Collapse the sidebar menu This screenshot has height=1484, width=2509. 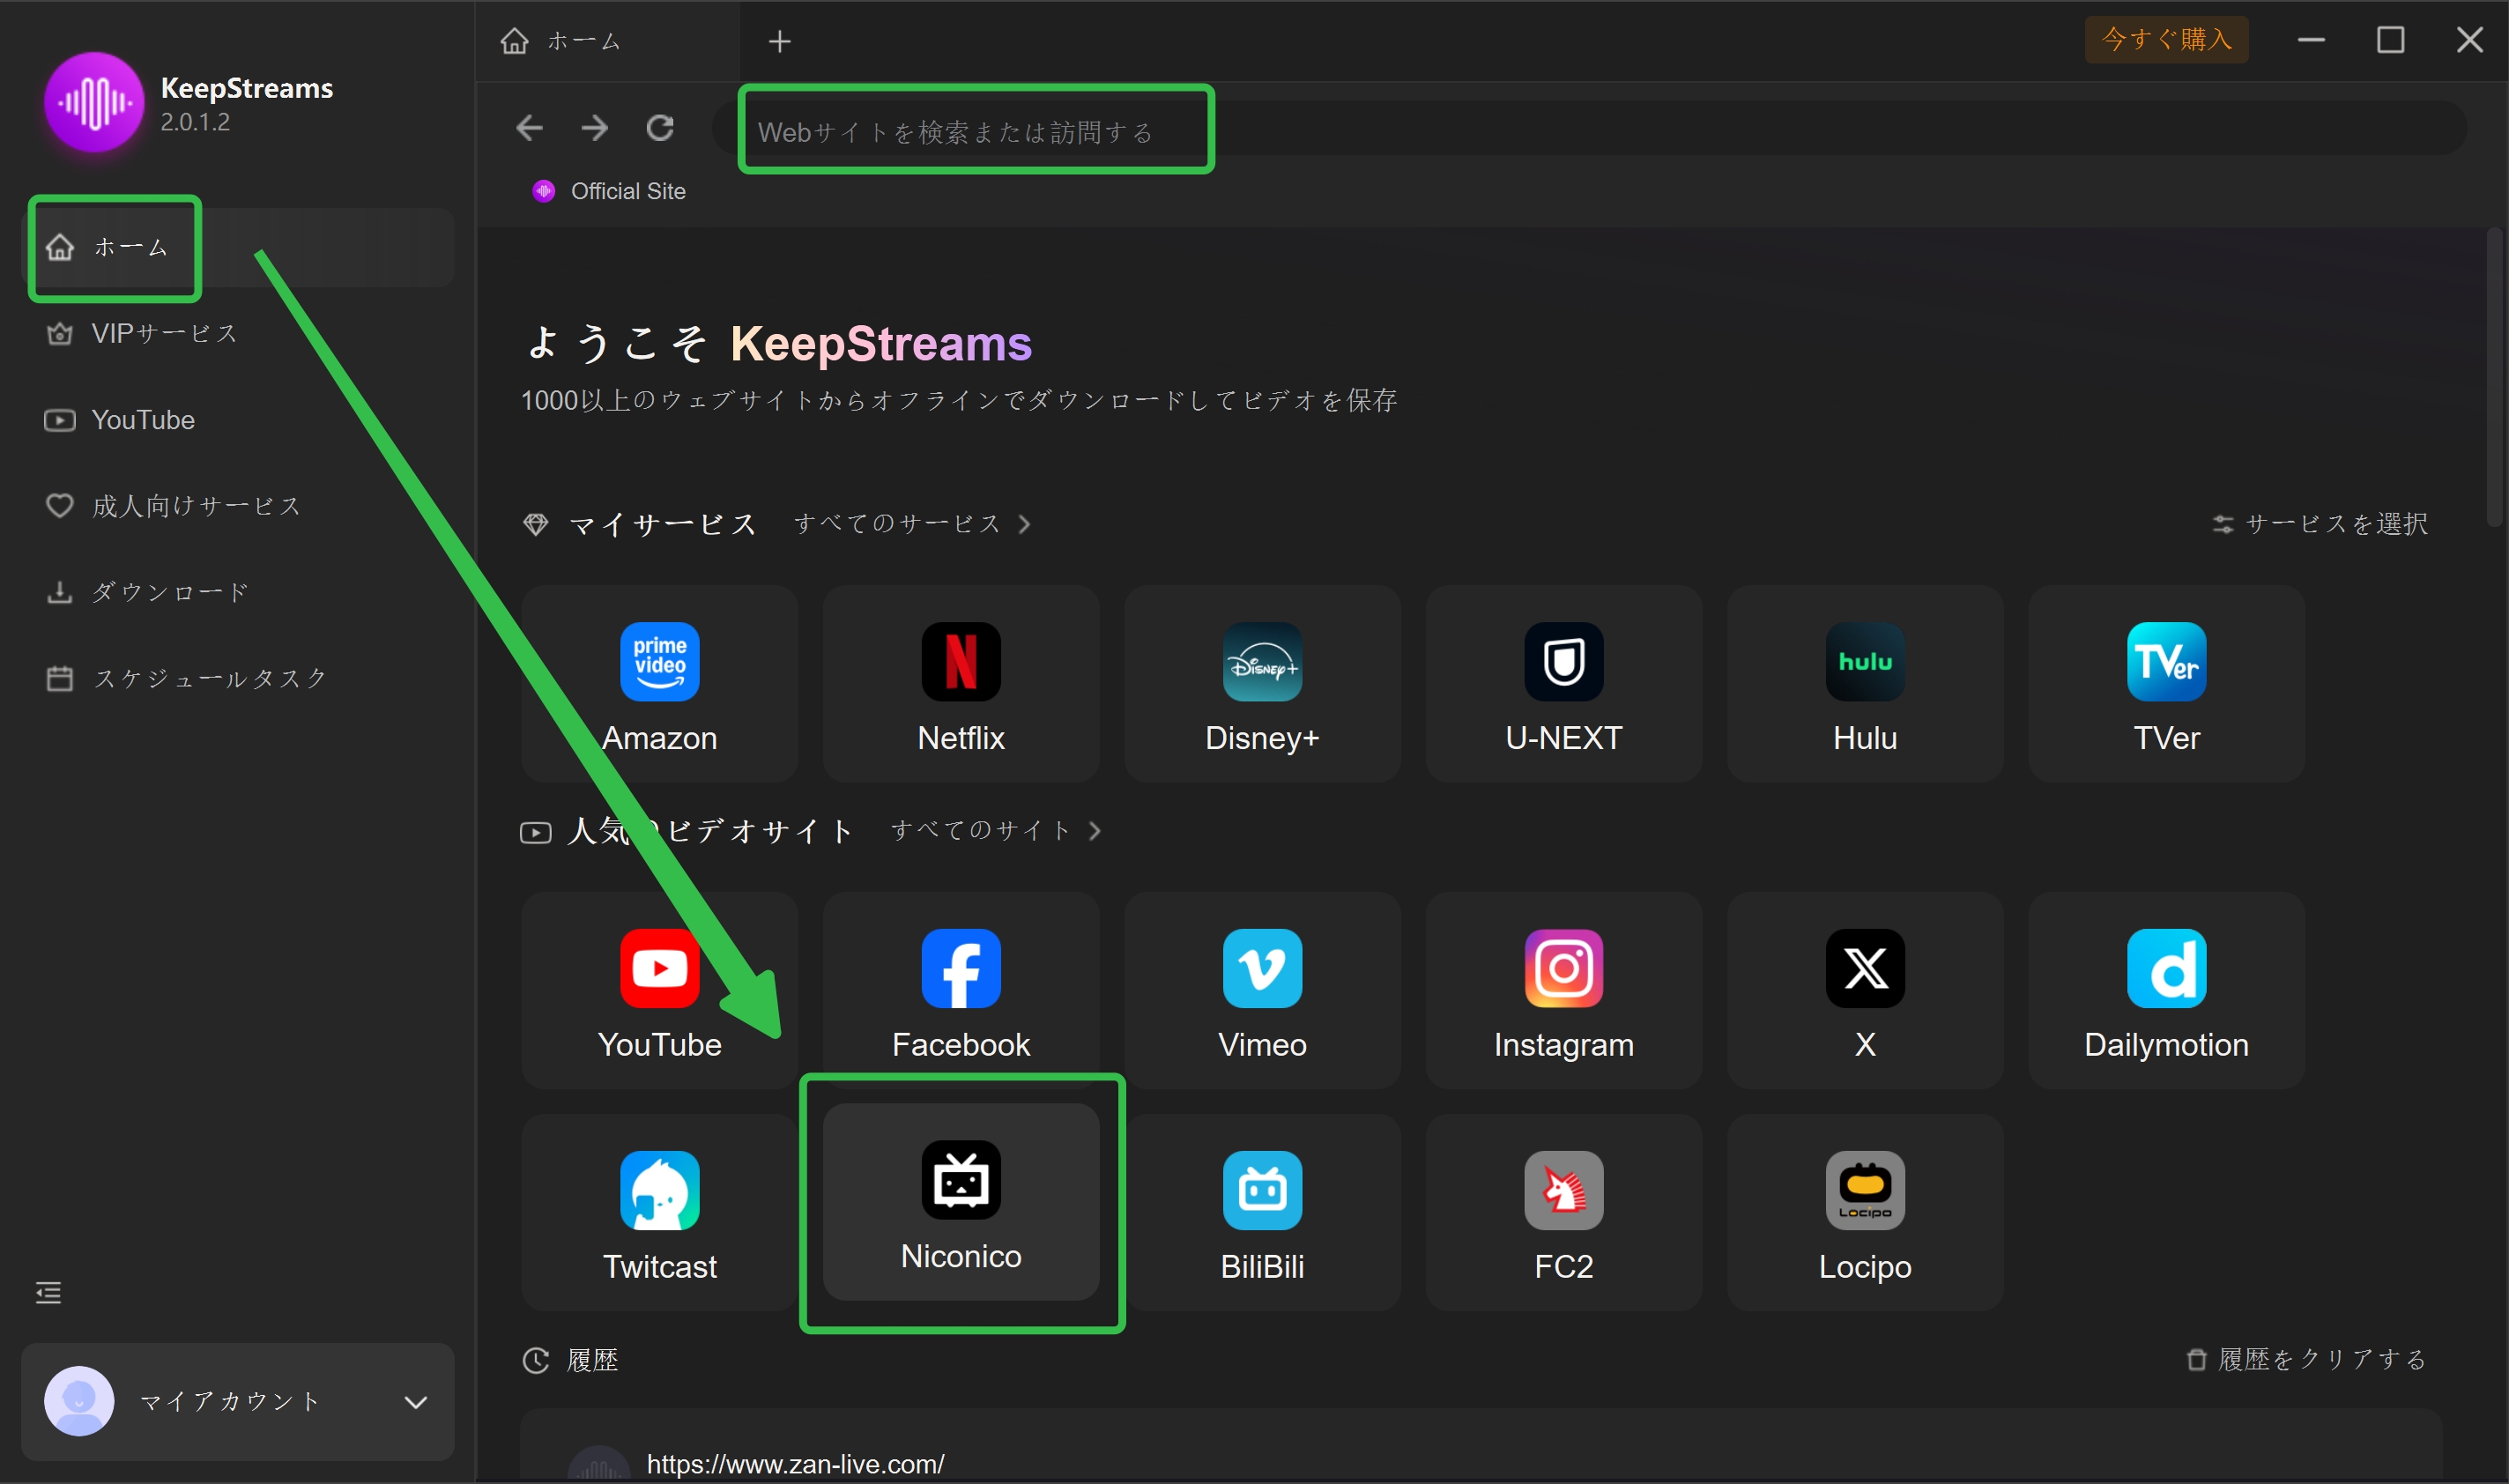48,1293
